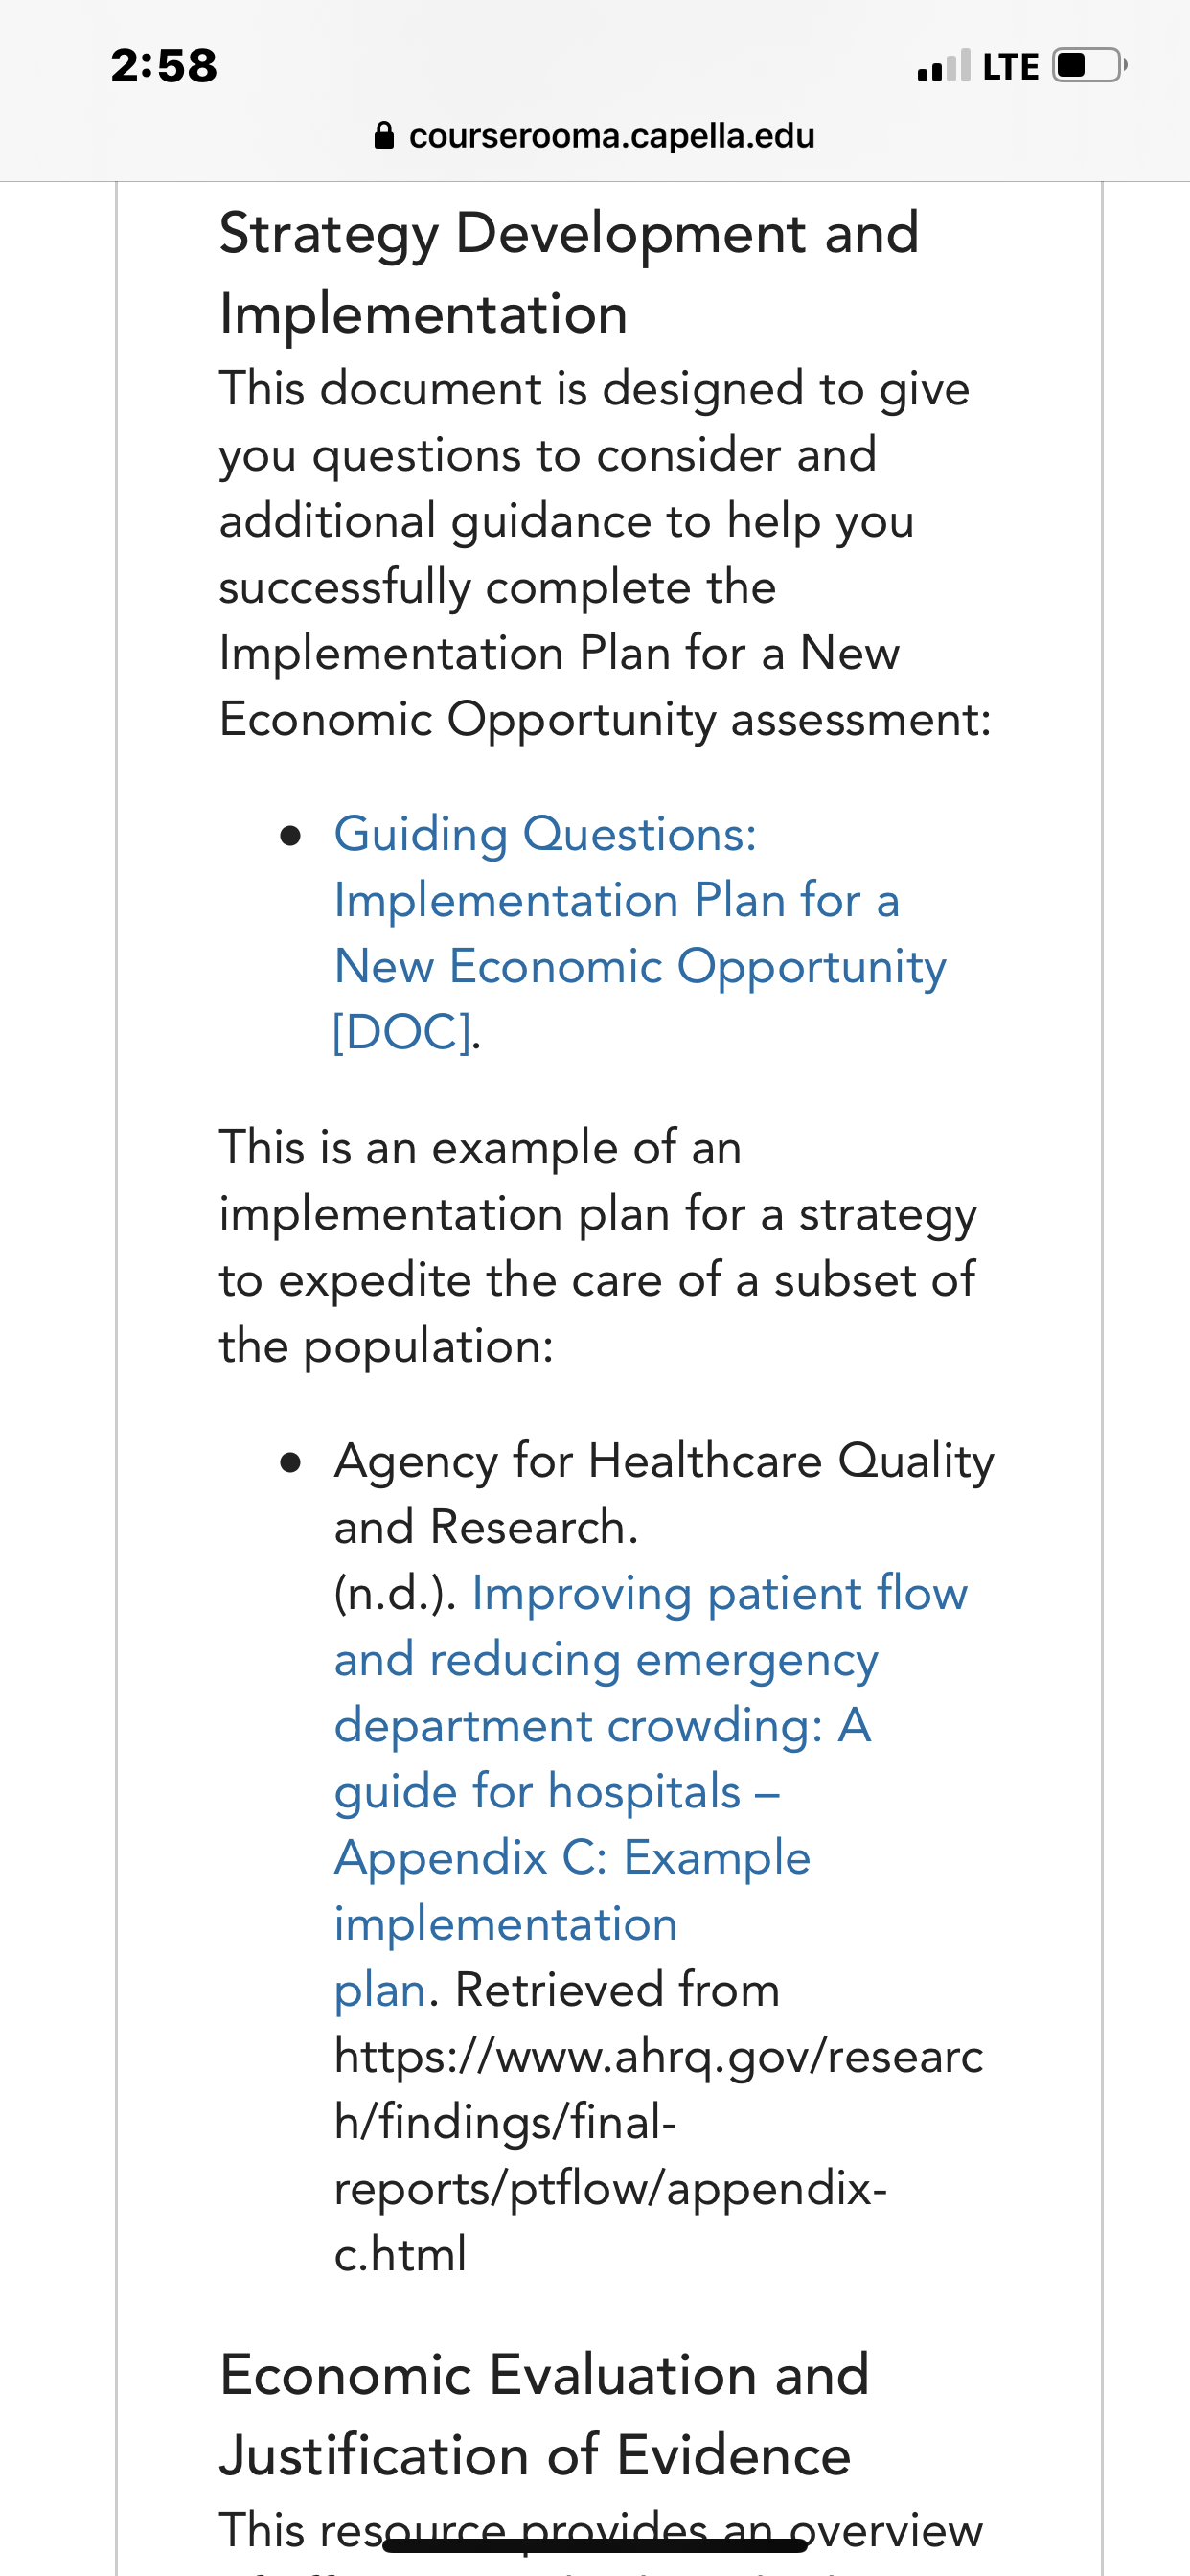This screenshot has width=1190, height=2576.
Task: Tap the LTE network indicator
Action: [1011, 67]
